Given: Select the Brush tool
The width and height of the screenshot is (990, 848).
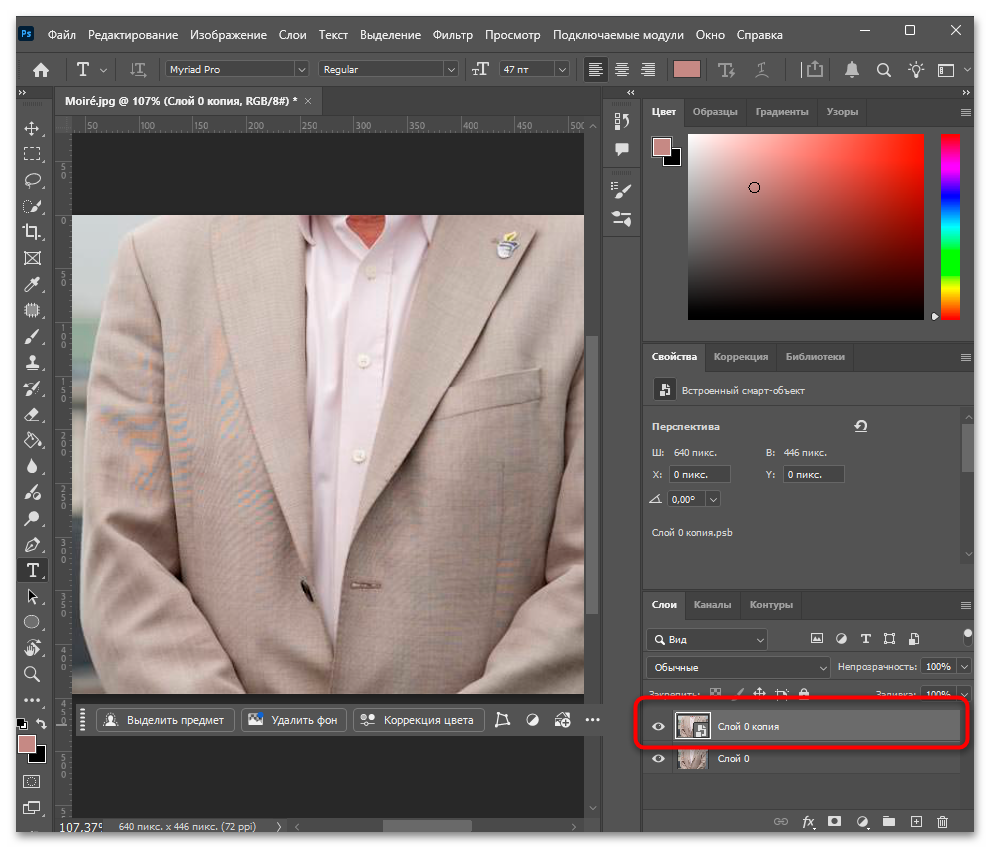Looking at the screenshot, I should (32, 337).
